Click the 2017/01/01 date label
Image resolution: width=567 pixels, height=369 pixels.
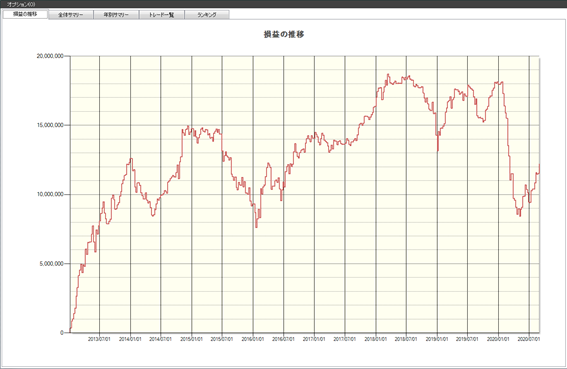coord(314,339)
